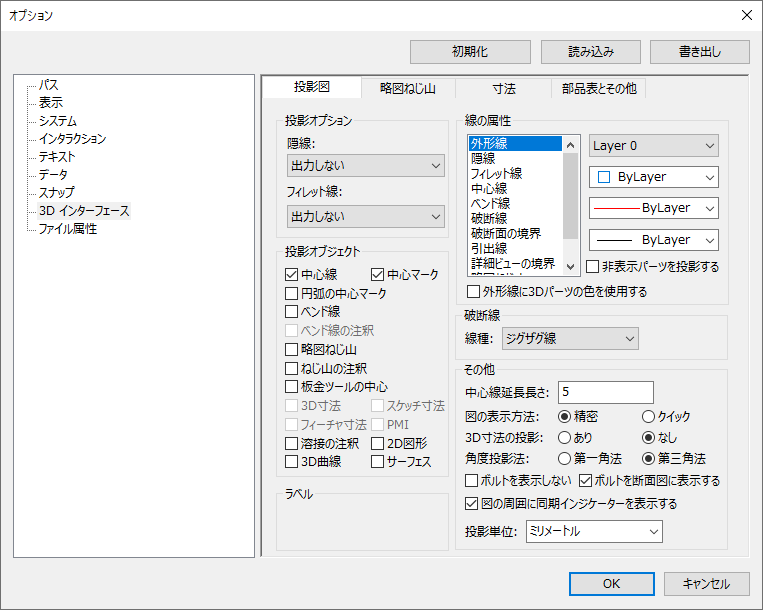The height and width of the screenshot is (610, 763).
Task: Select ファイル属性 in the options tree
Action: tap(68, 229)
